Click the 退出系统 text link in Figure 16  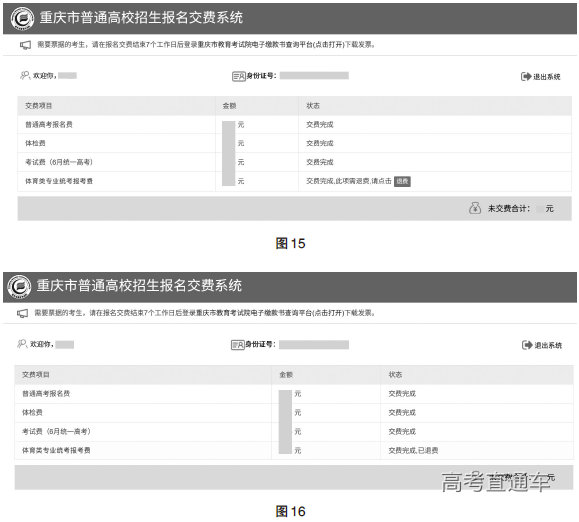[548, 346]
